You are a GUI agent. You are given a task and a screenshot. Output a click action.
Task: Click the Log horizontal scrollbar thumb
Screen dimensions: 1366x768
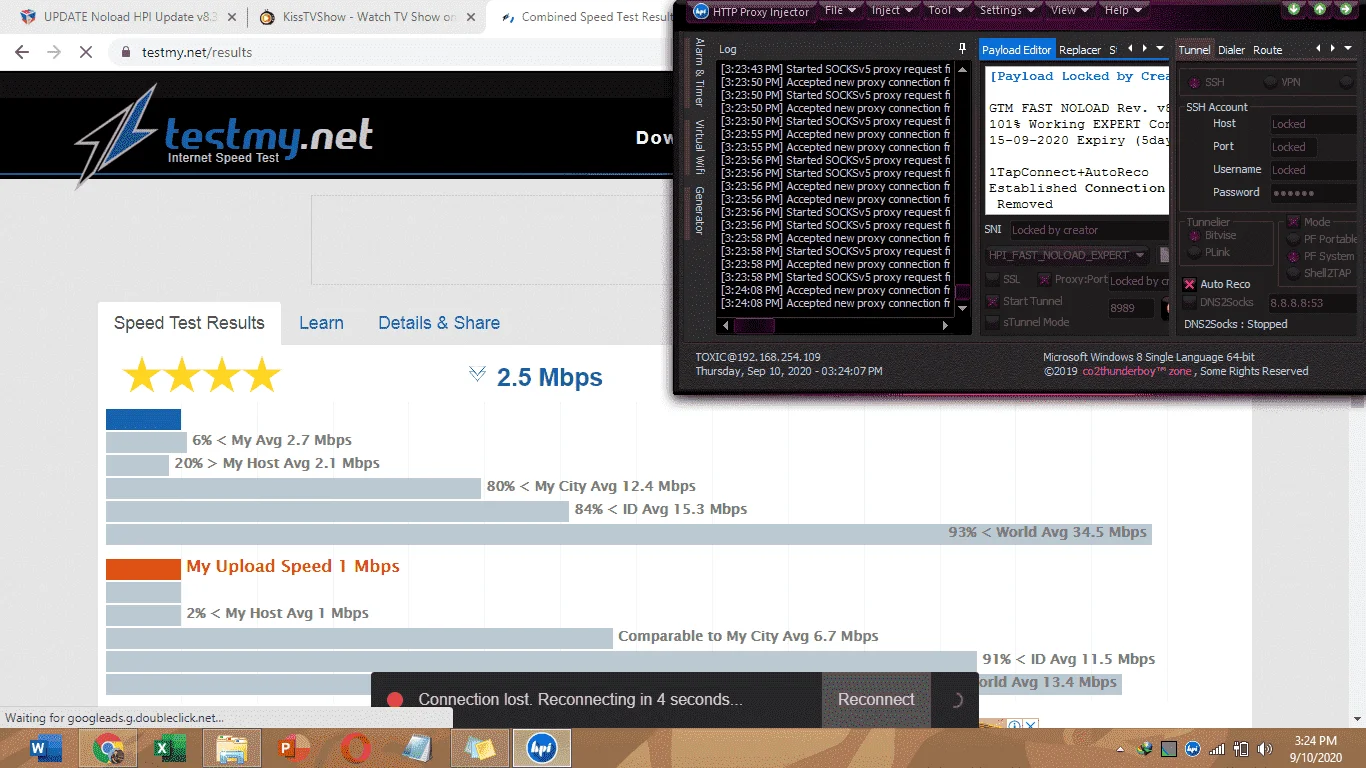tap(754, 325)
